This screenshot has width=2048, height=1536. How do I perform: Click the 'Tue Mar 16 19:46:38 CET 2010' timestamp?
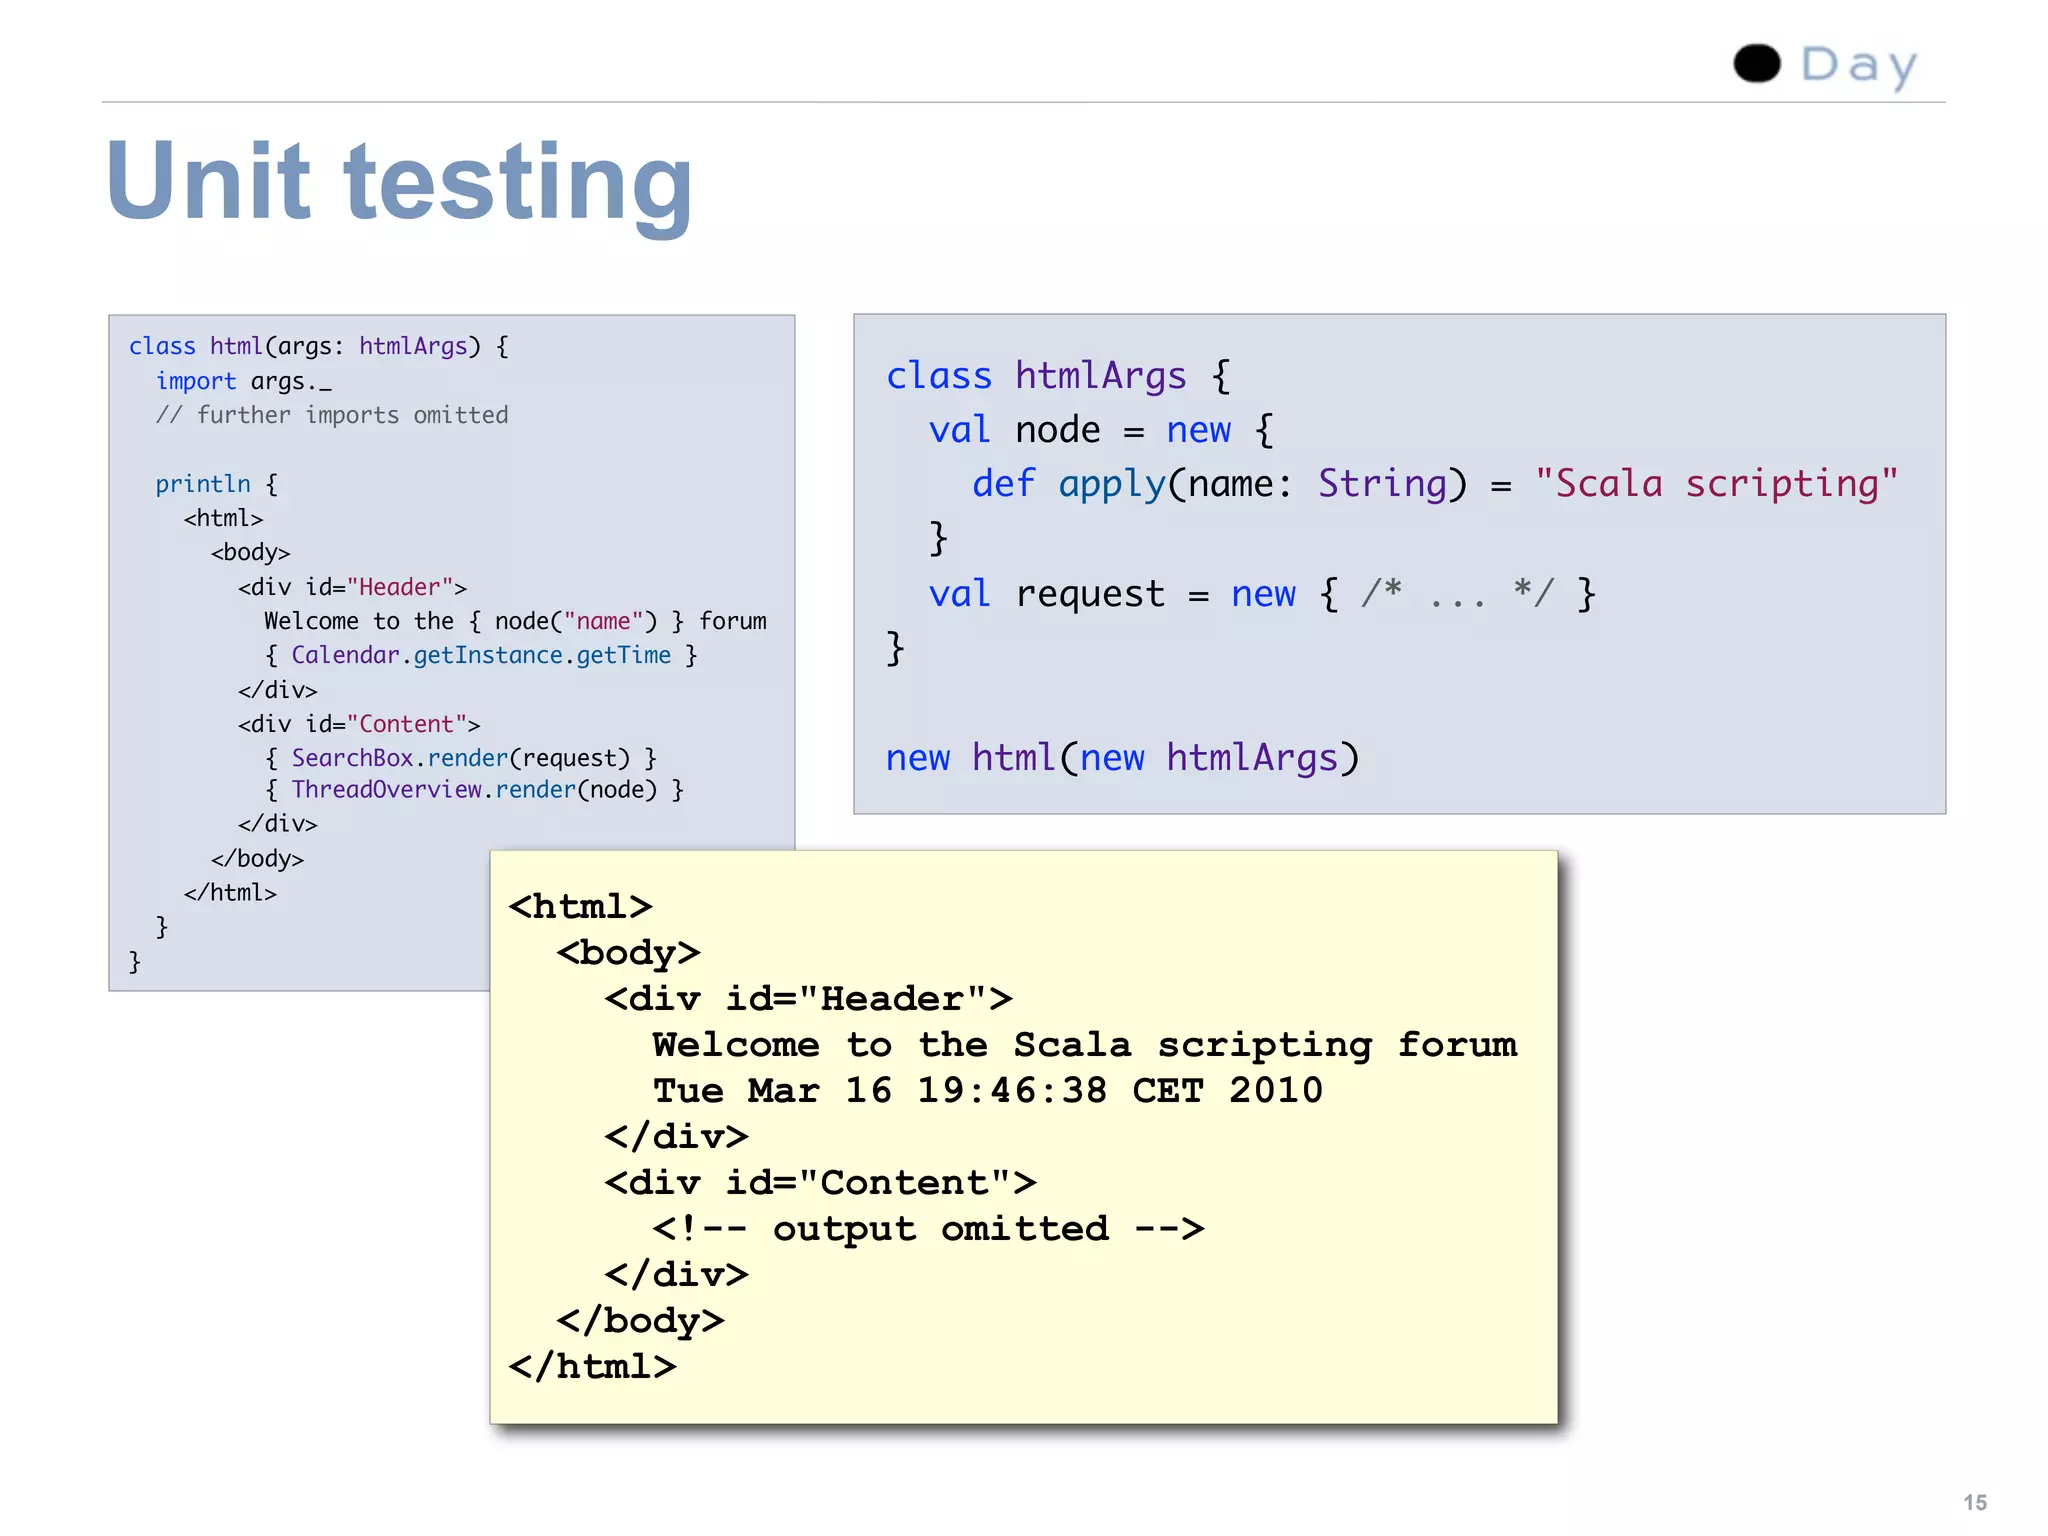(988, 1091)
